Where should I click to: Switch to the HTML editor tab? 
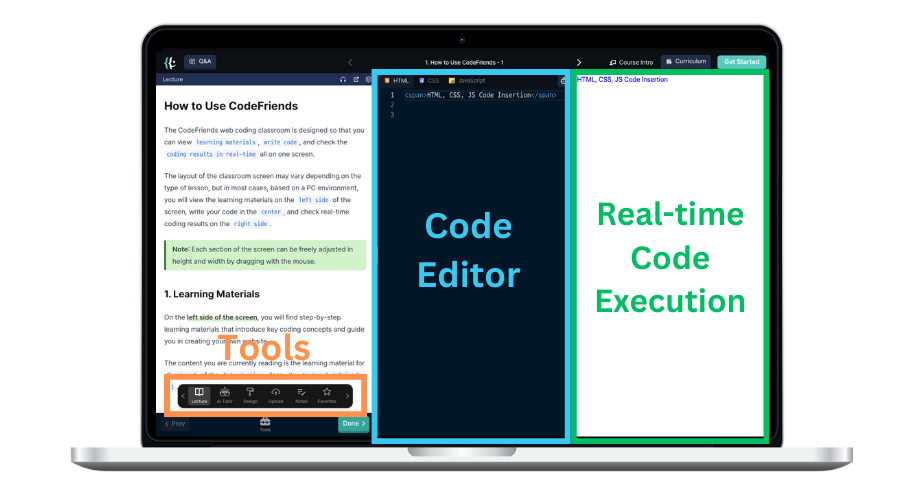point(396,81)
